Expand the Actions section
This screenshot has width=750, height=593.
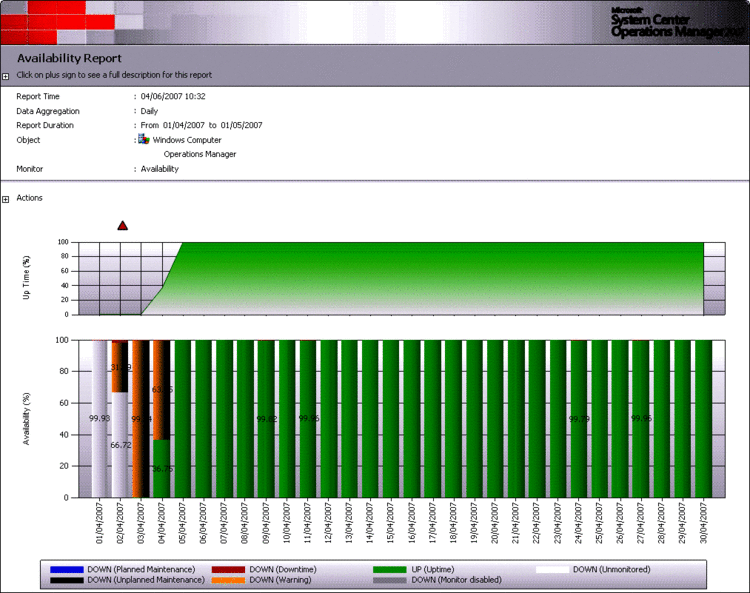point(6,199)
